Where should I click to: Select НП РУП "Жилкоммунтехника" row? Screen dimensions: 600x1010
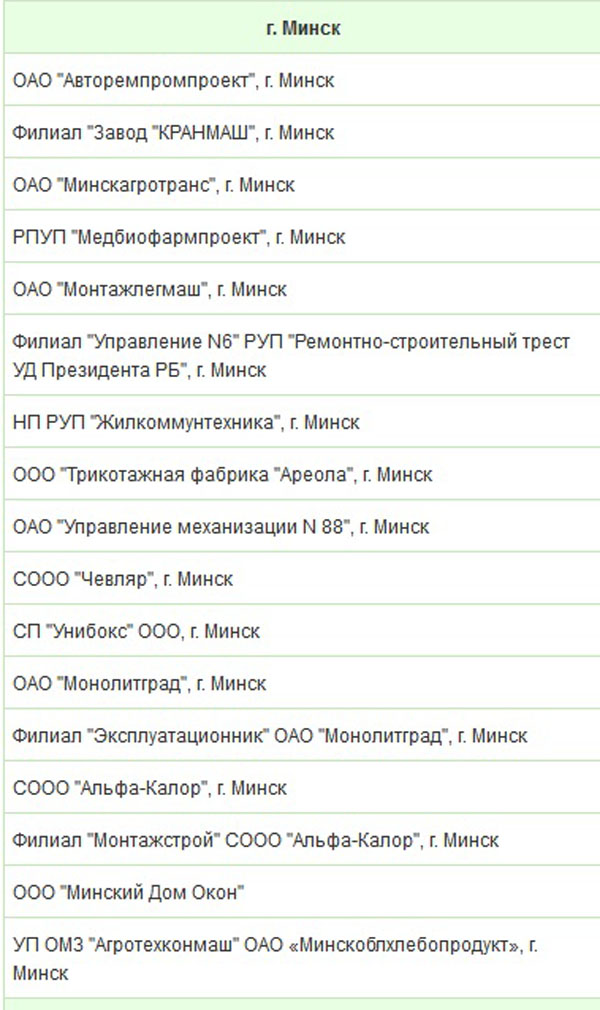pos(186,422)
